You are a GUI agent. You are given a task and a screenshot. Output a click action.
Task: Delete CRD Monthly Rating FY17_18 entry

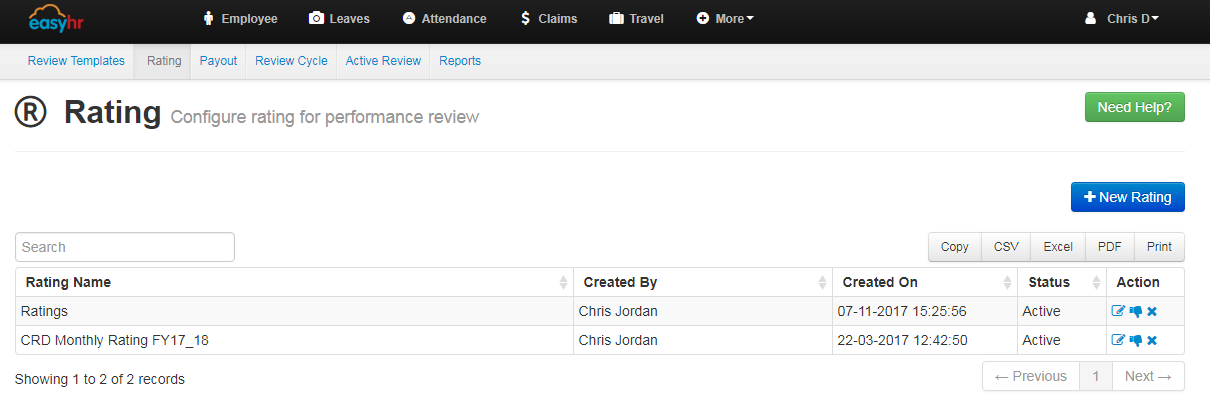pyautogui.click(x=1152, y=341)
